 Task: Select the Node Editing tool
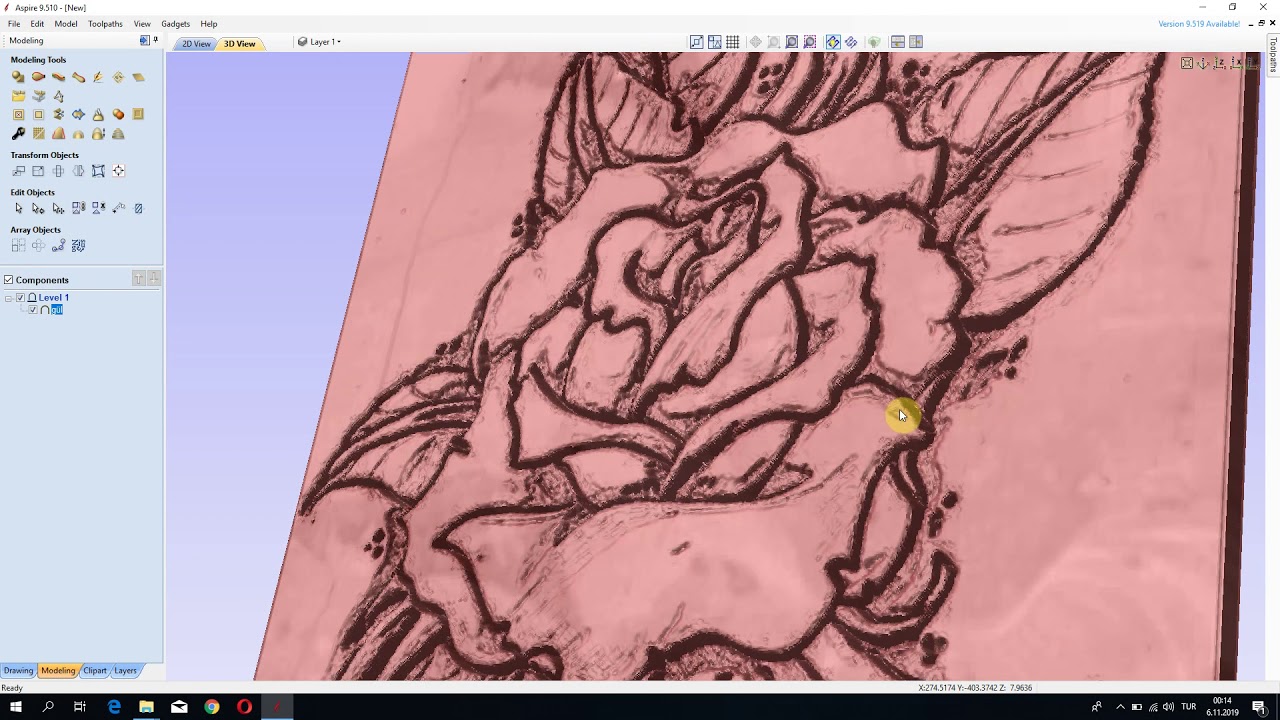pyautogui.click(x=38, y=208)
